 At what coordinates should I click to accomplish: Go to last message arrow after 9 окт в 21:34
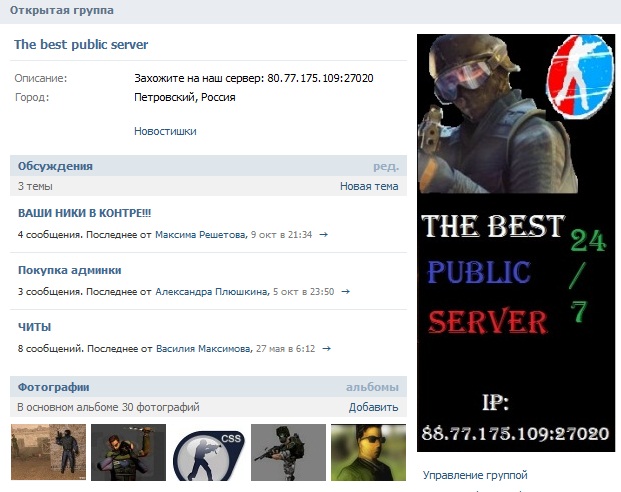324,235
